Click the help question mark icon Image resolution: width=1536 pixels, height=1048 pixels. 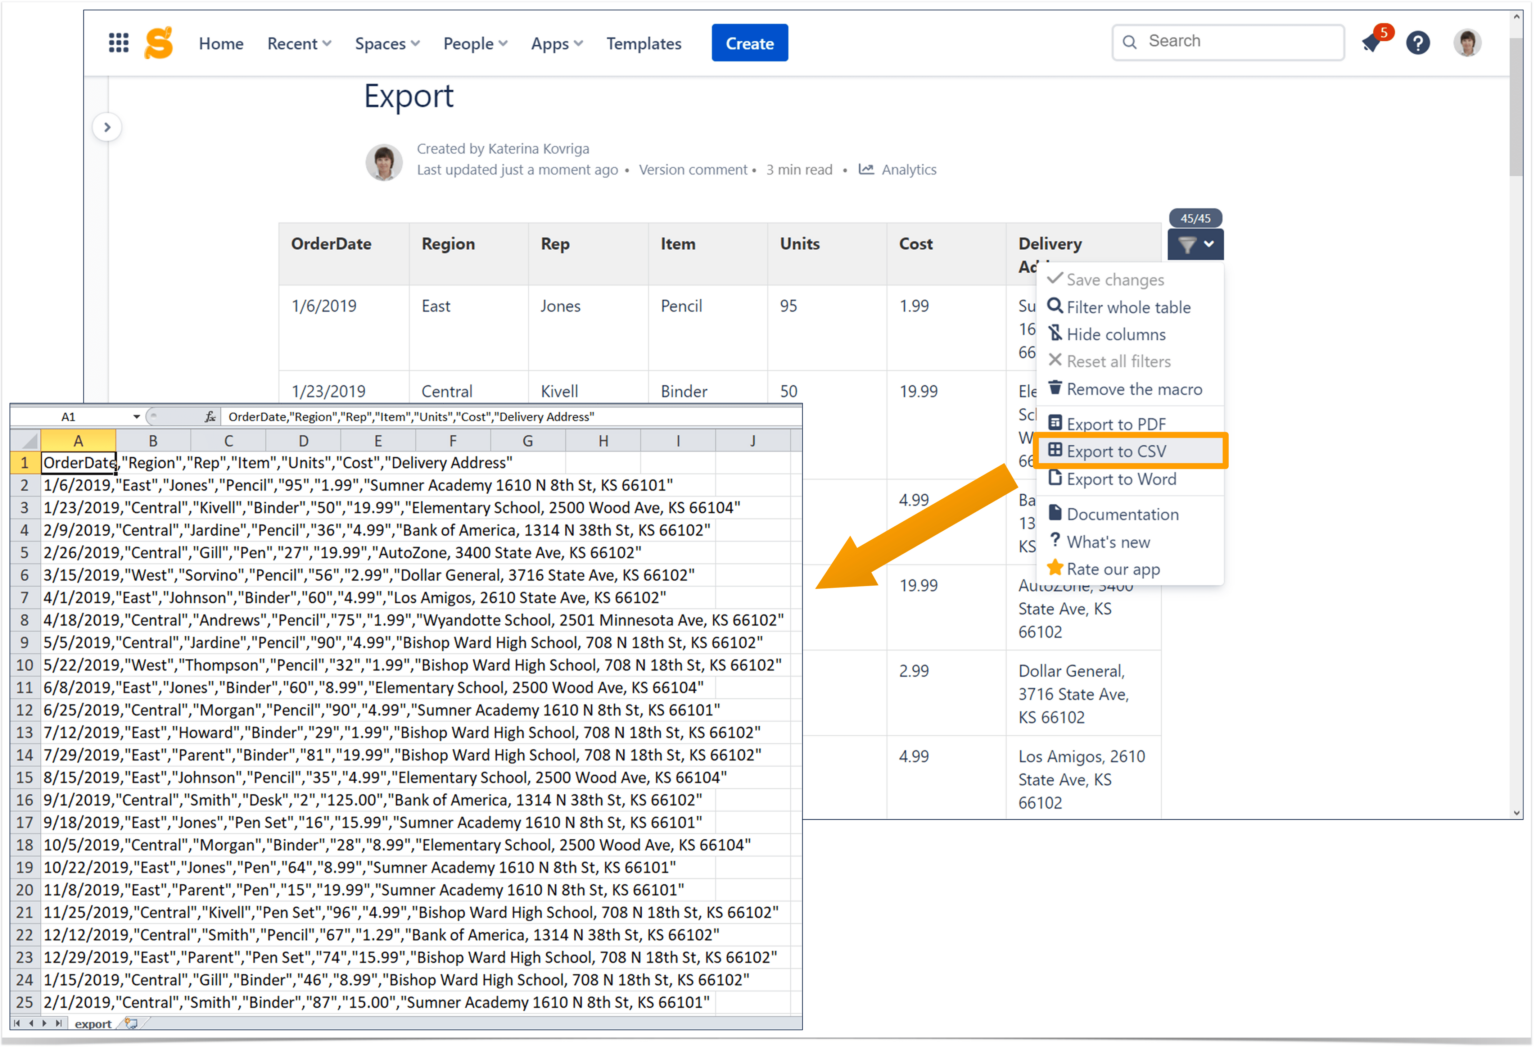point(1418,43)
